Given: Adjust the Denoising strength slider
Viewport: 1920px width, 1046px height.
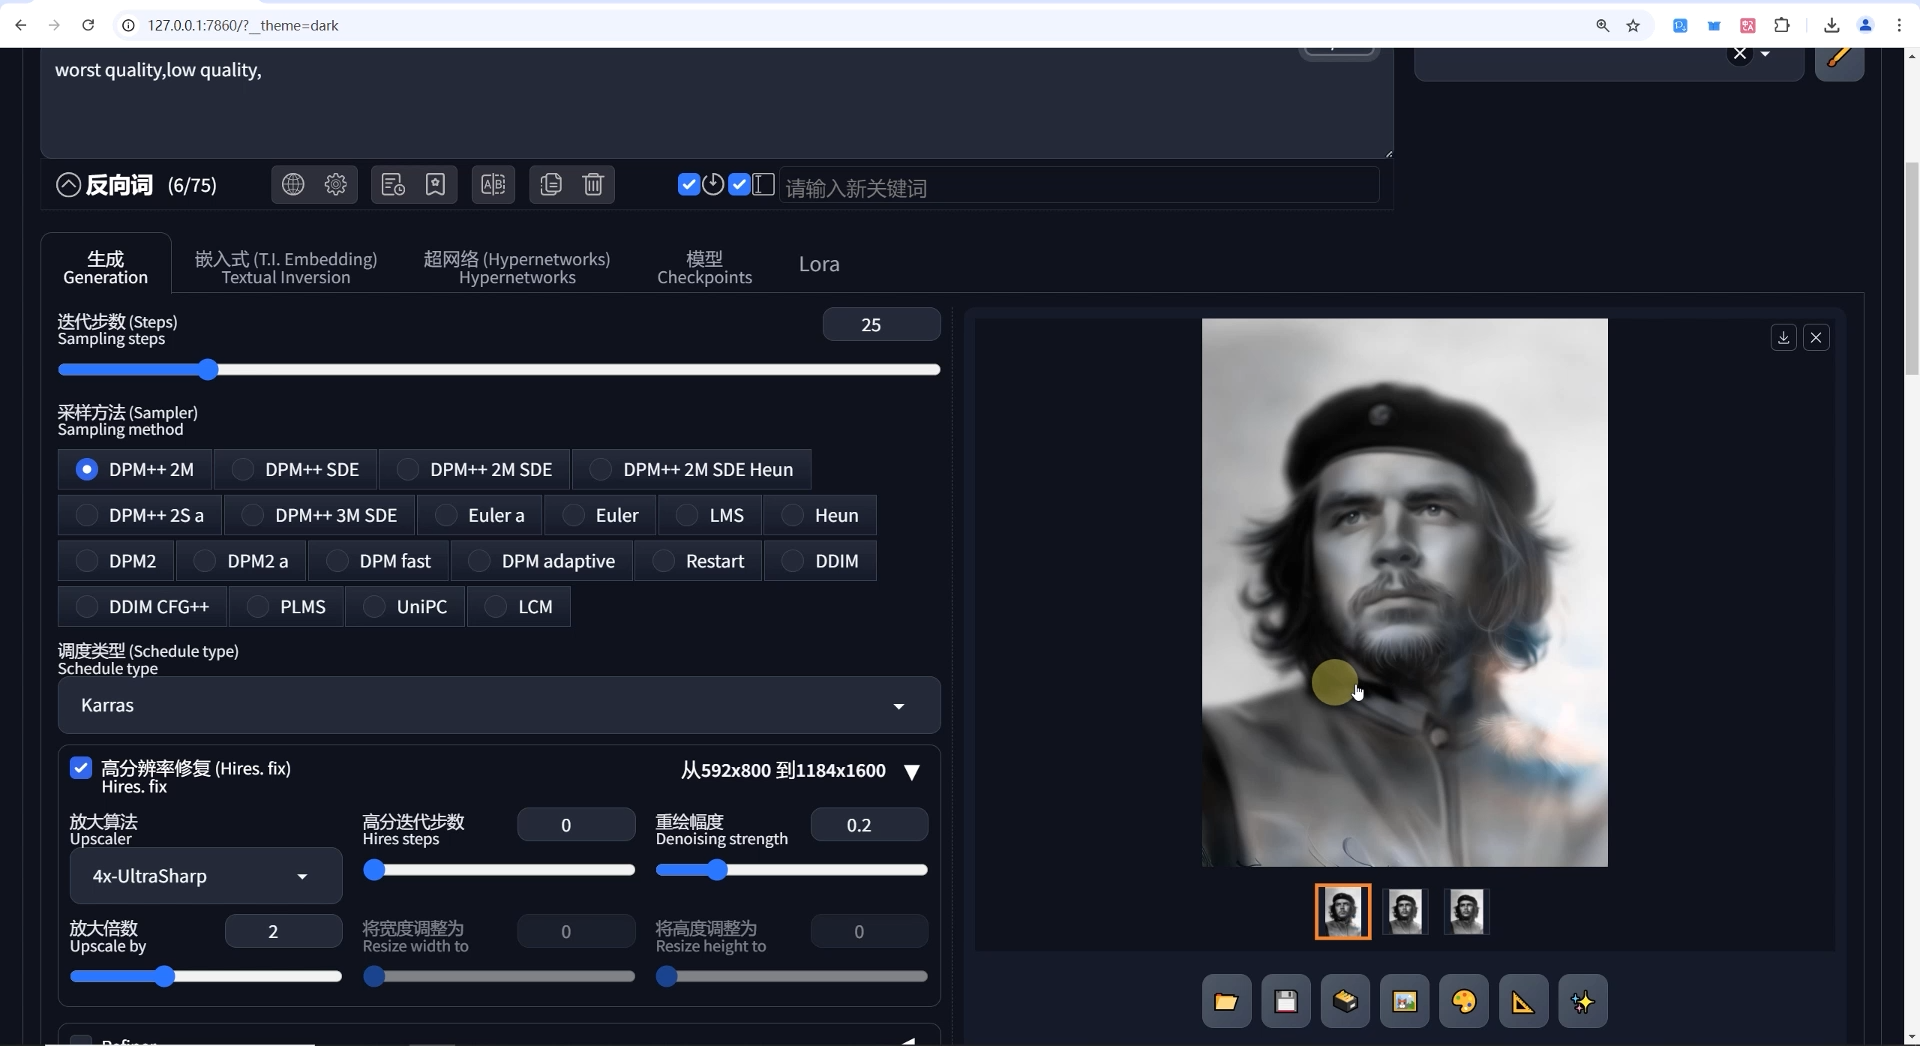Looking at the screenshot, I should pyautogui.click(x=791, y=870).
